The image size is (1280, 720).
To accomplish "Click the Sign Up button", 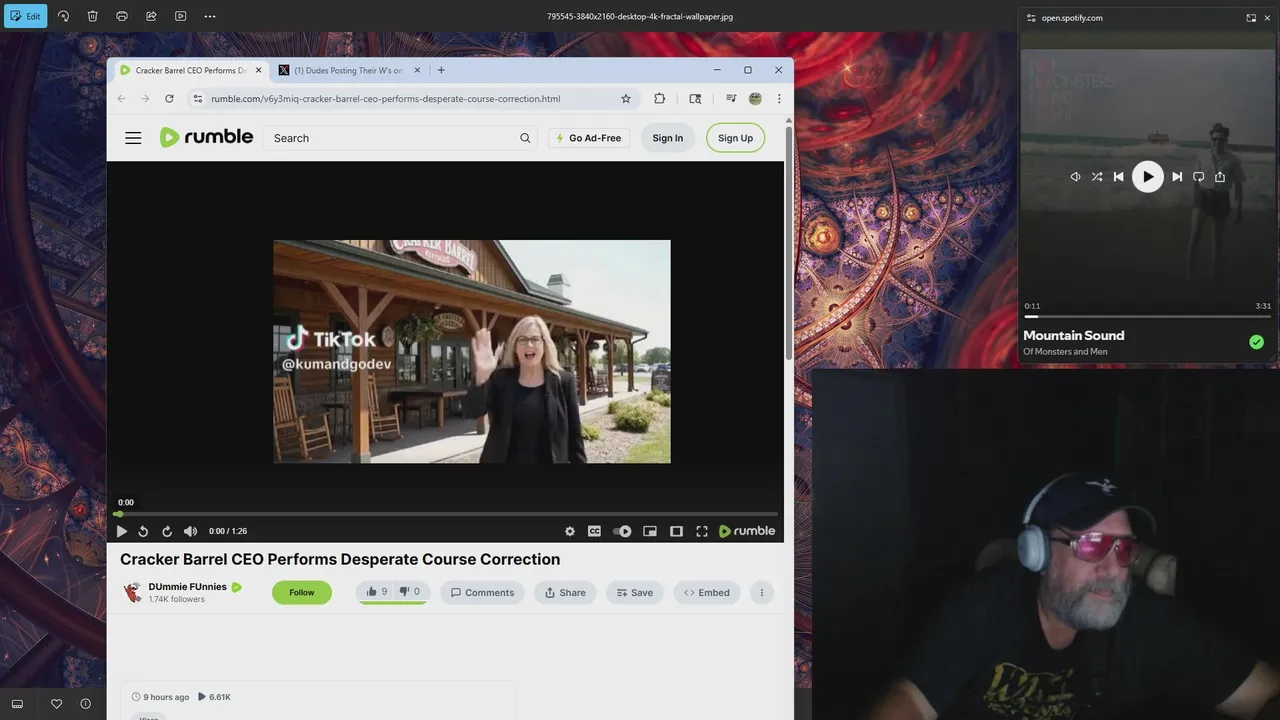I will (x=735, y=138).
